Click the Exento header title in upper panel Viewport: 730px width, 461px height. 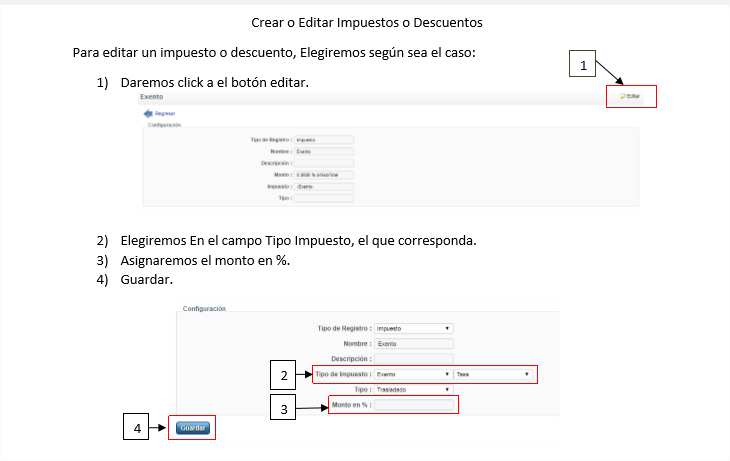pyautogui.click(x=151, y=97)
